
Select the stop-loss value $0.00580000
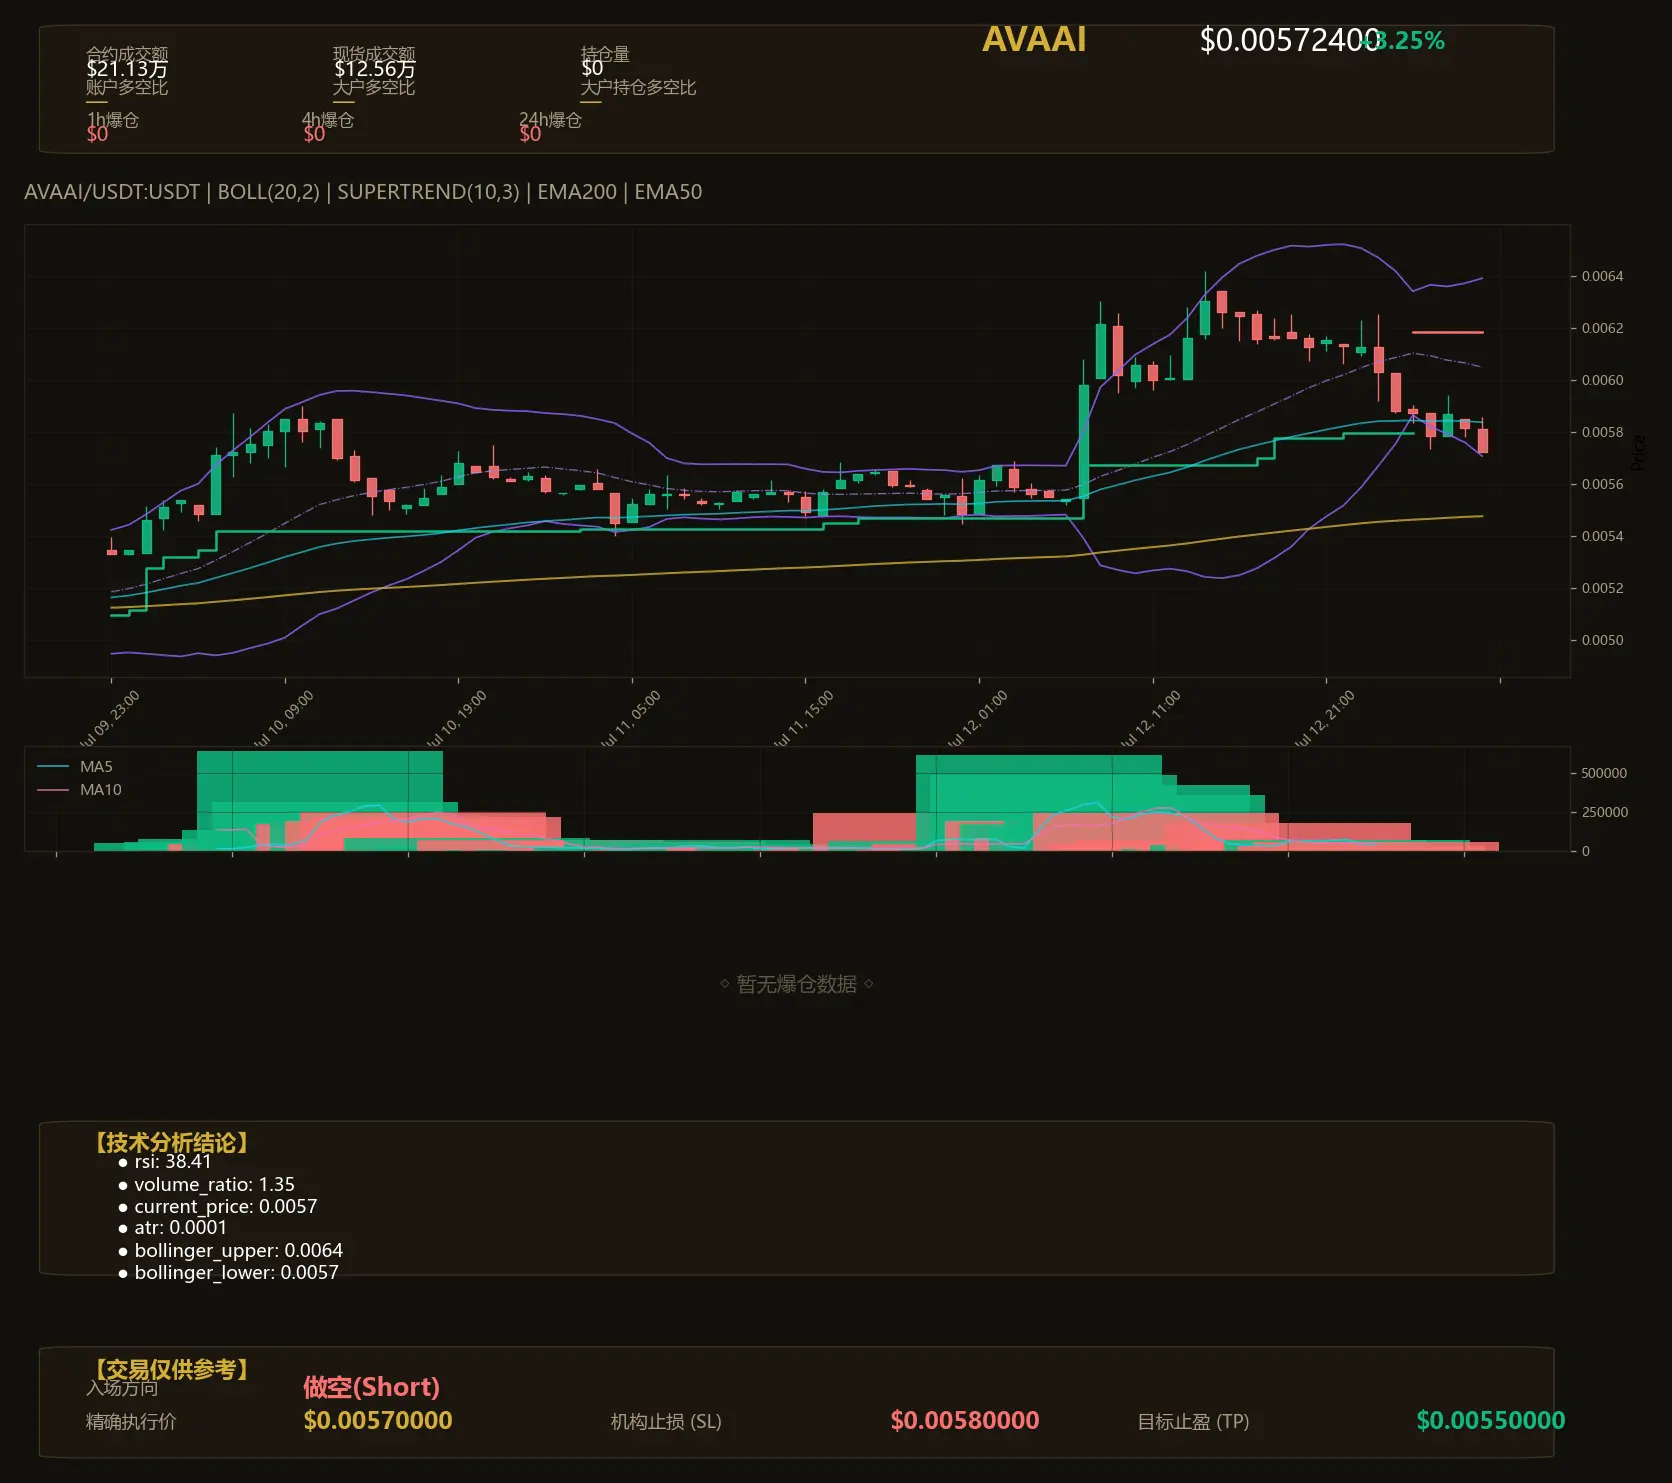tap(965, 1420)
